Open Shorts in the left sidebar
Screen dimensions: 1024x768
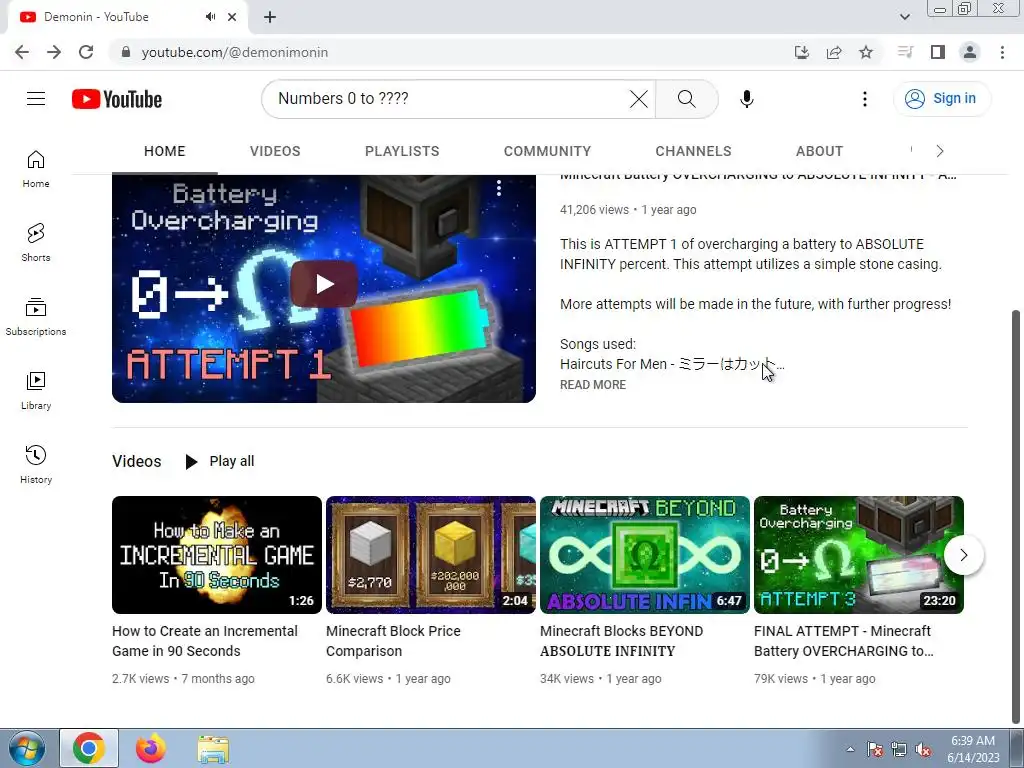coord(36,243)
